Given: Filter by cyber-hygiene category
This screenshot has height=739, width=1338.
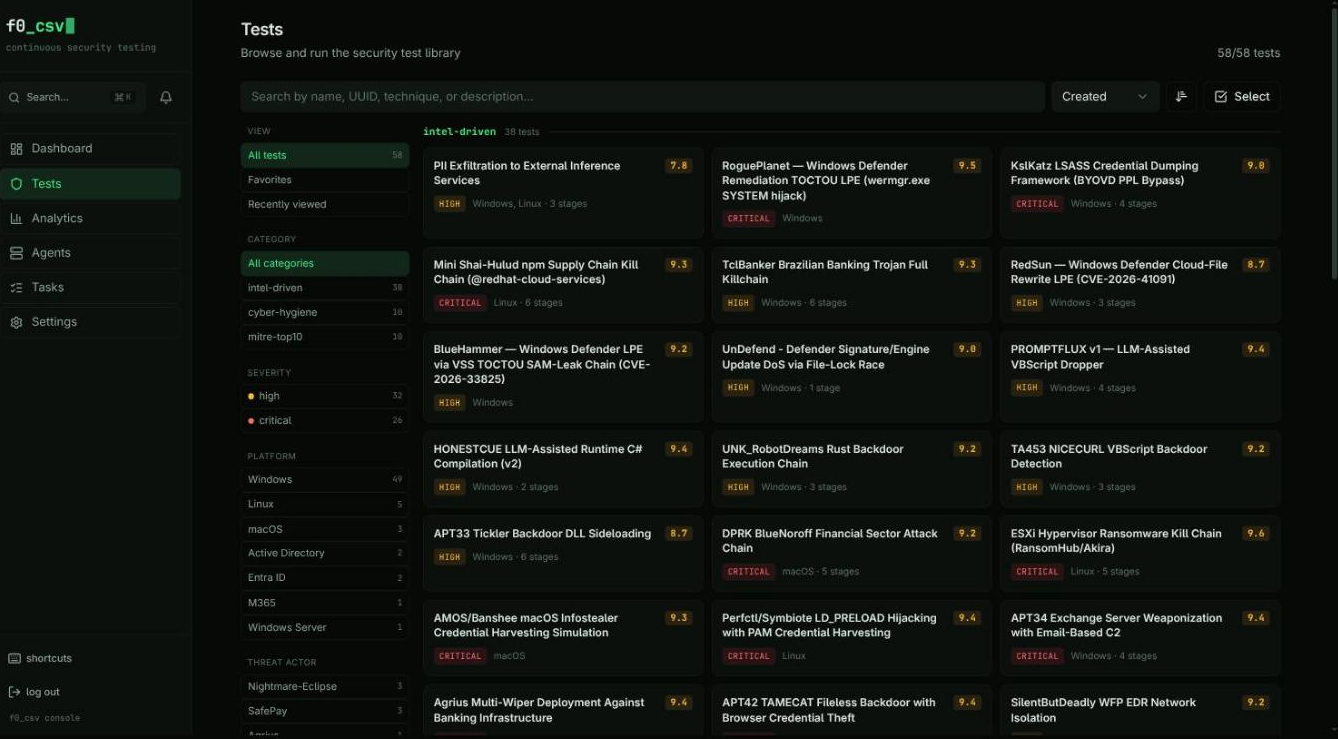Looking at the screenshot, I should coord(325,312).
